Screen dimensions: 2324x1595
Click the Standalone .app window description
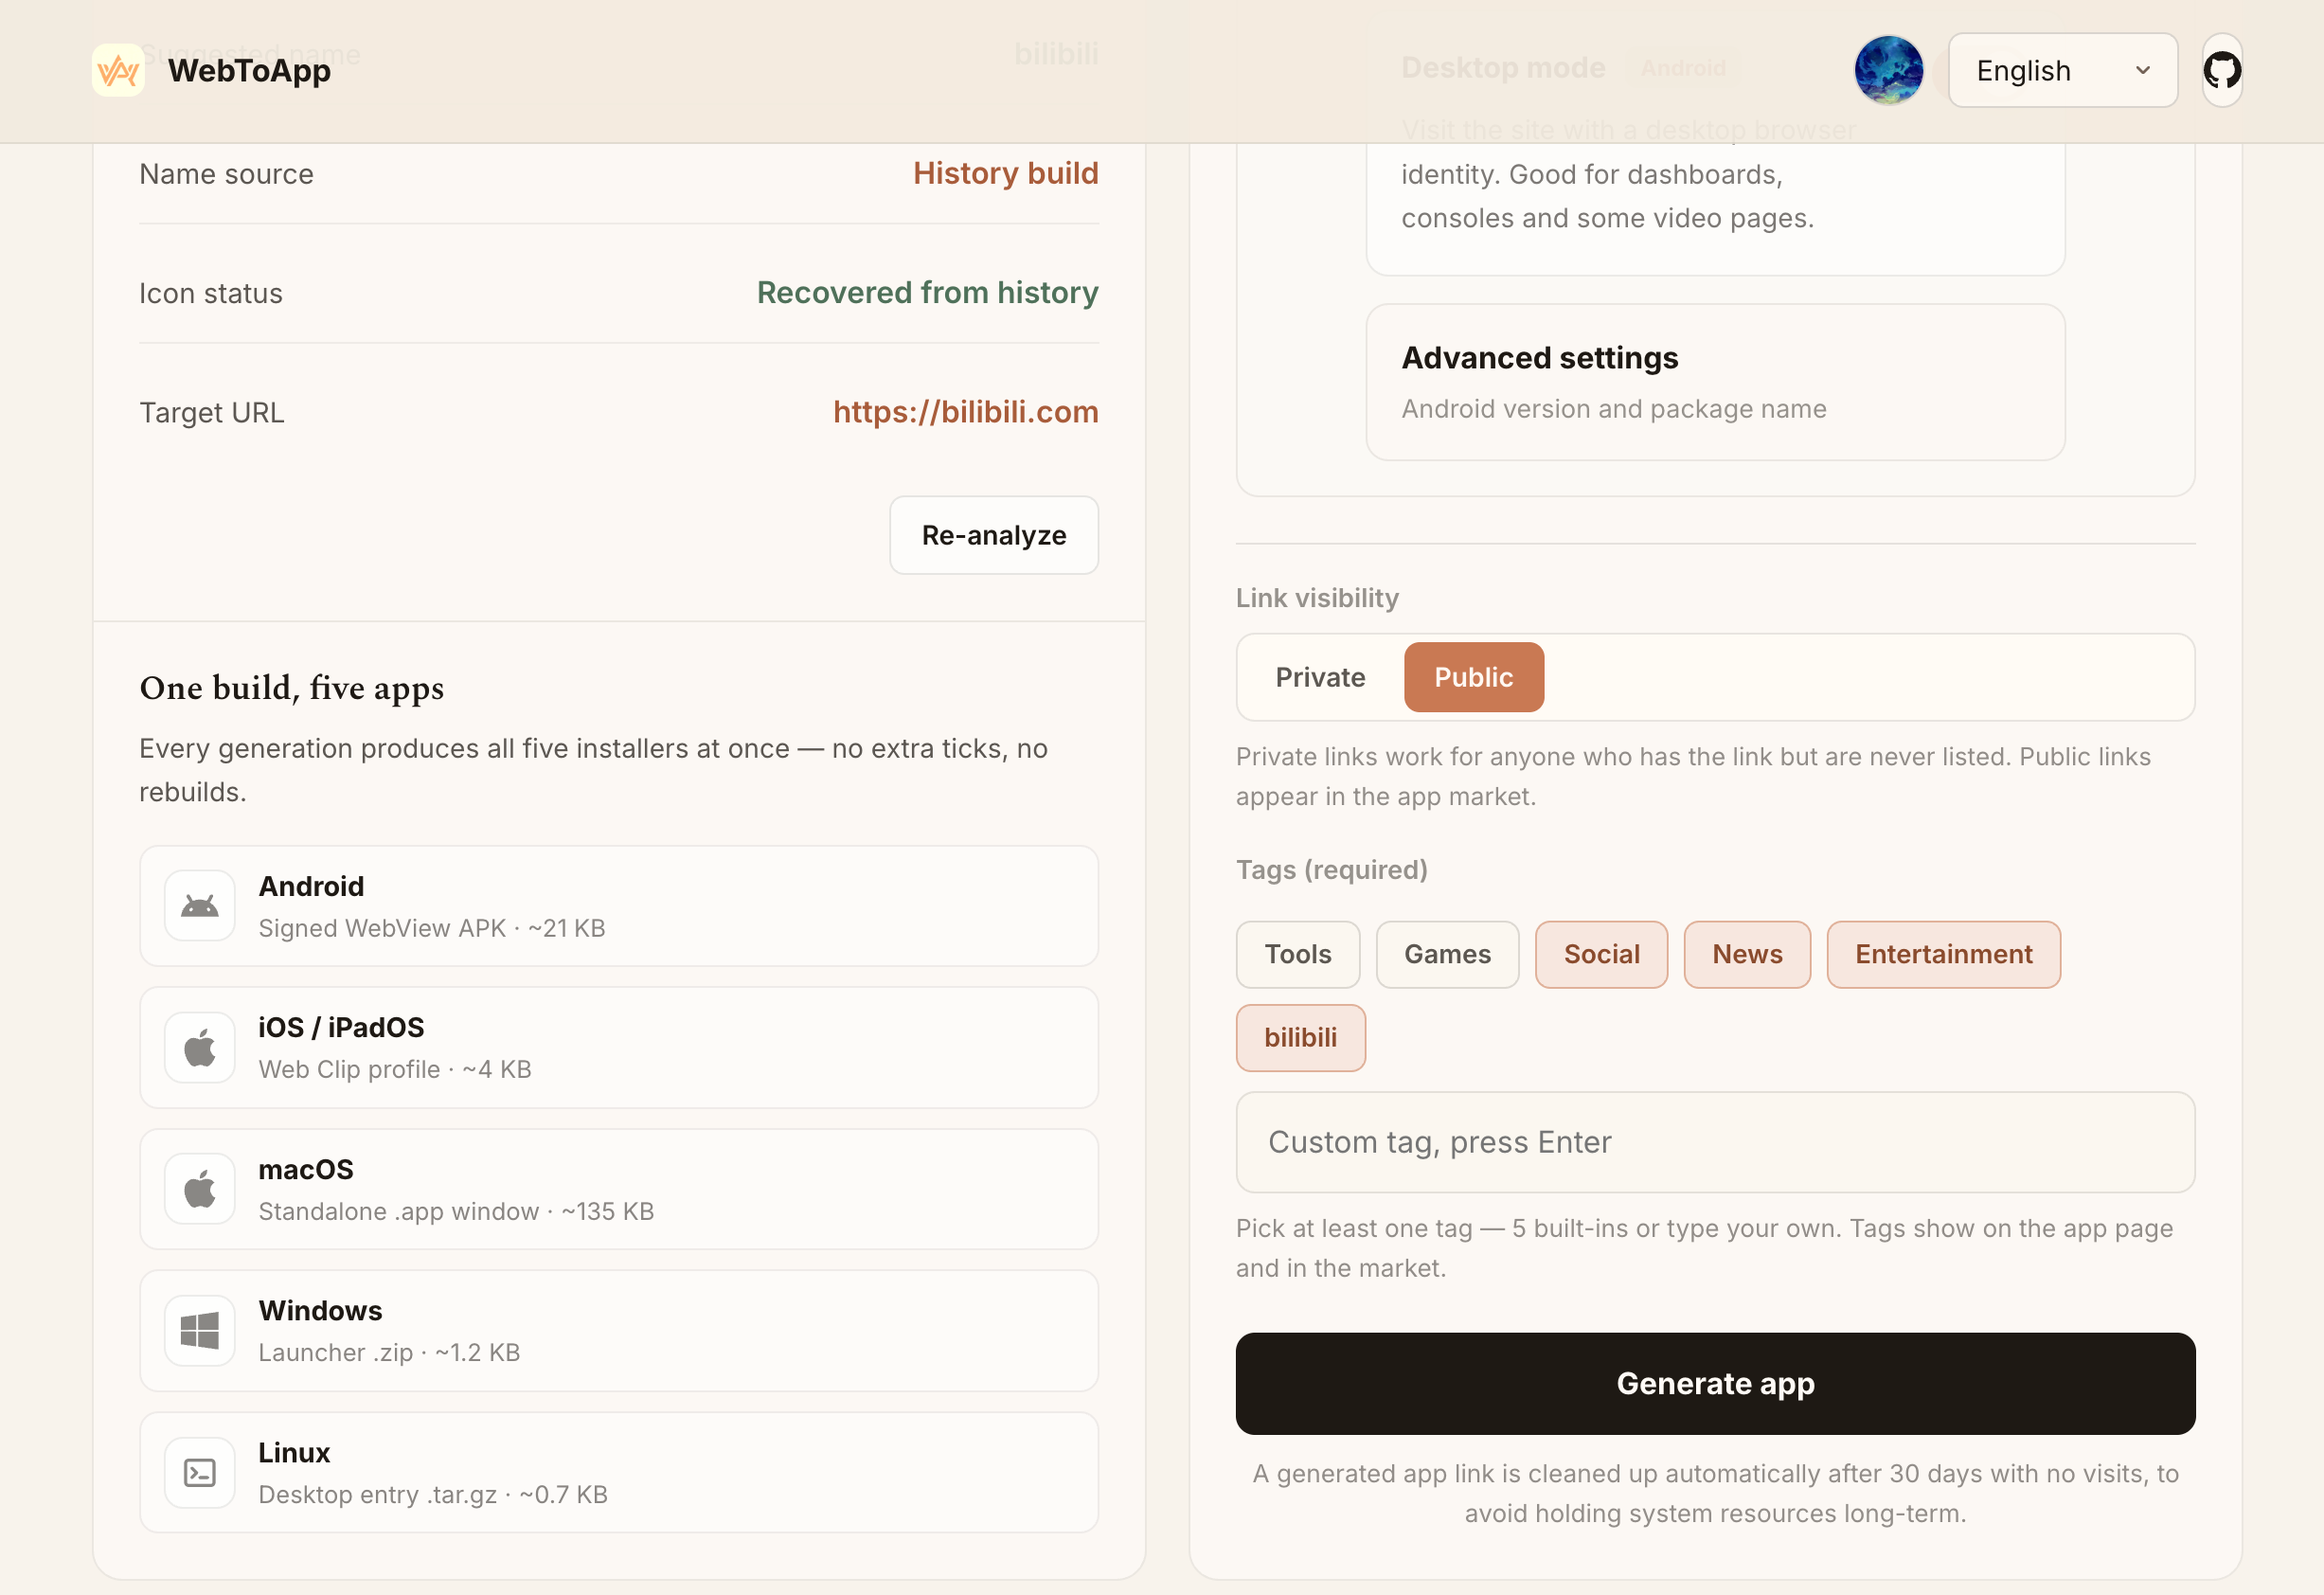point(456,1211)
